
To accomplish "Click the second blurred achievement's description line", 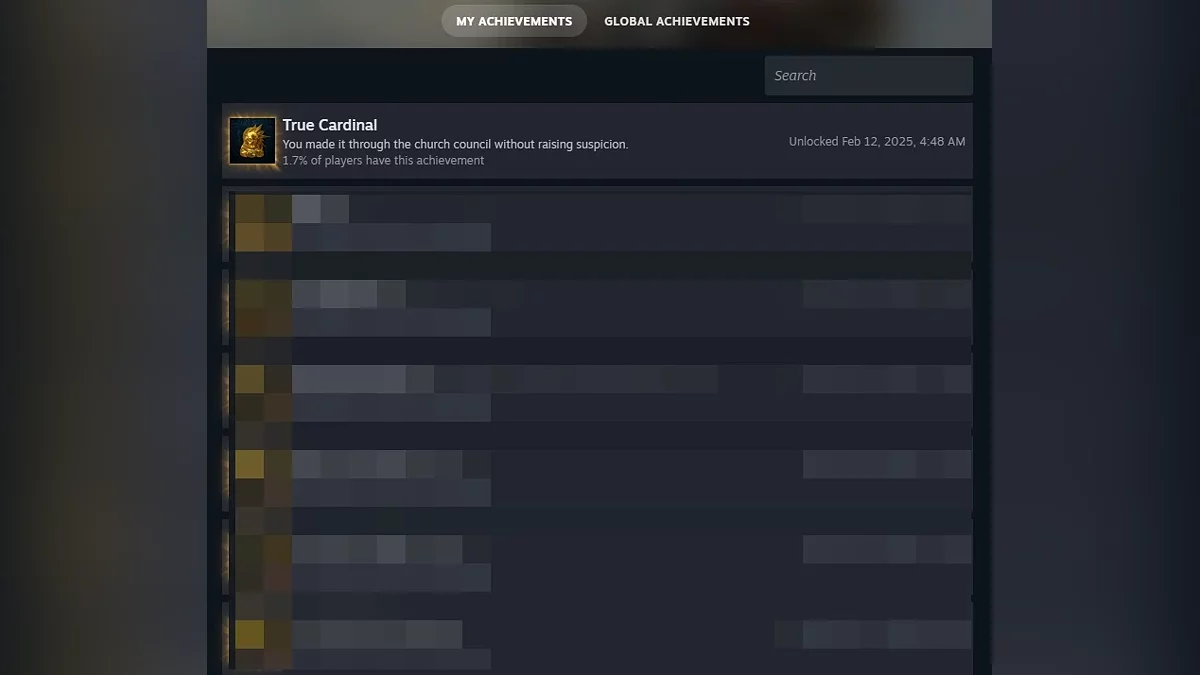I will point(391,322).
